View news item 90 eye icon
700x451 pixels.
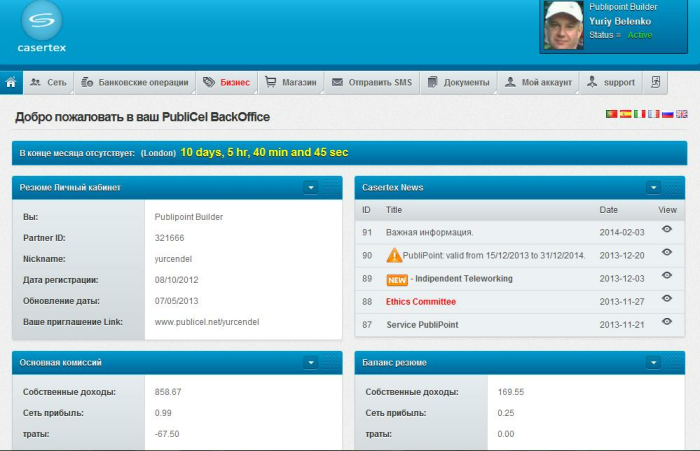click(667, 252)
